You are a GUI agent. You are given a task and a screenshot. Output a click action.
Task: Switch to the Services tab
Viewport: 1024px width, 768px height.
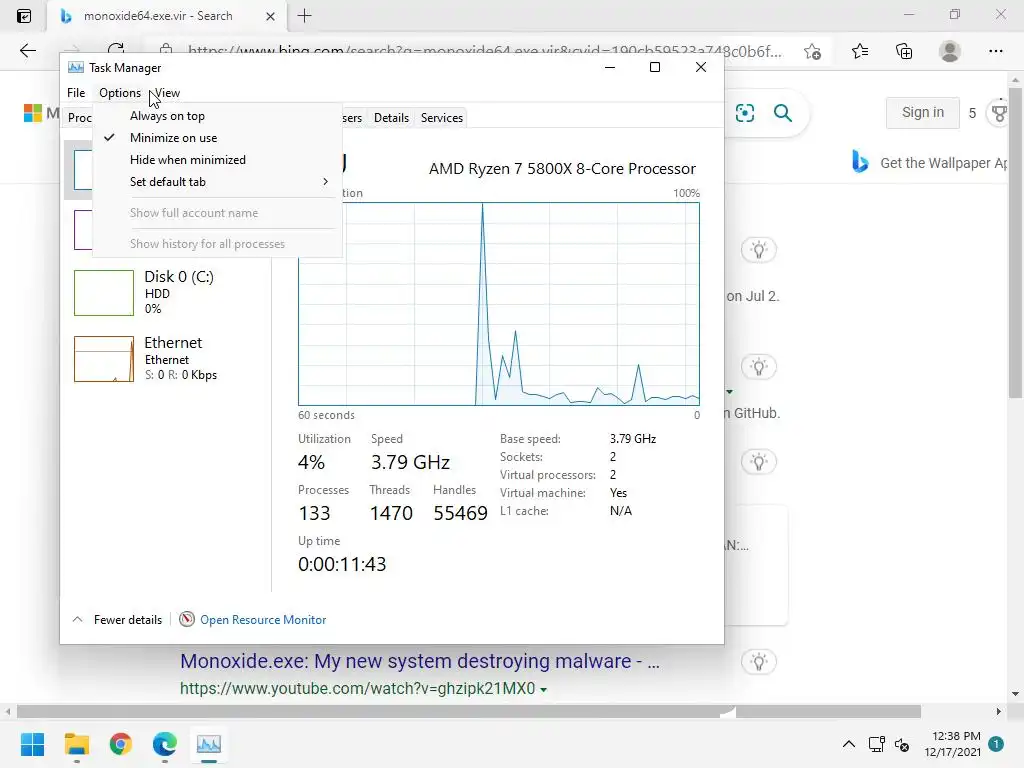(441, 118)
